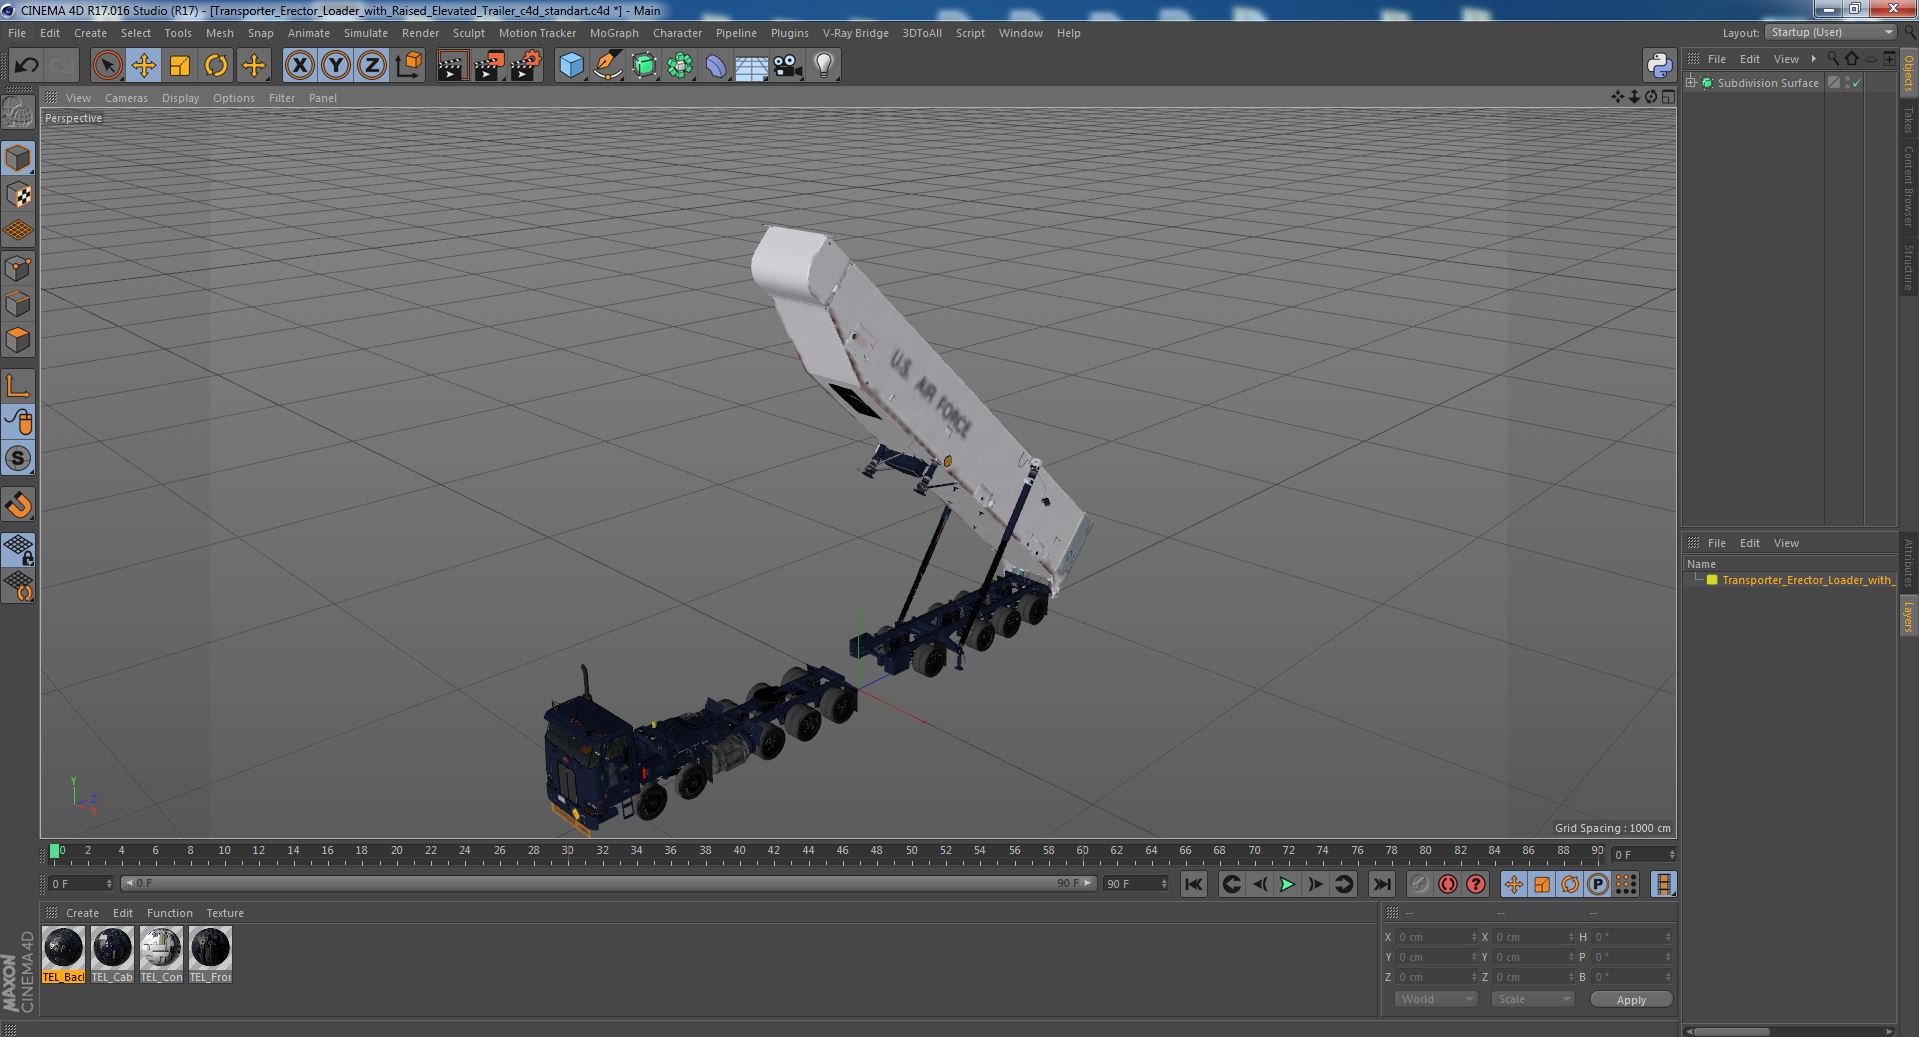Screen dimensions: 1919x1037
Task: Activate the Scale tool
Action: (179, 66)
